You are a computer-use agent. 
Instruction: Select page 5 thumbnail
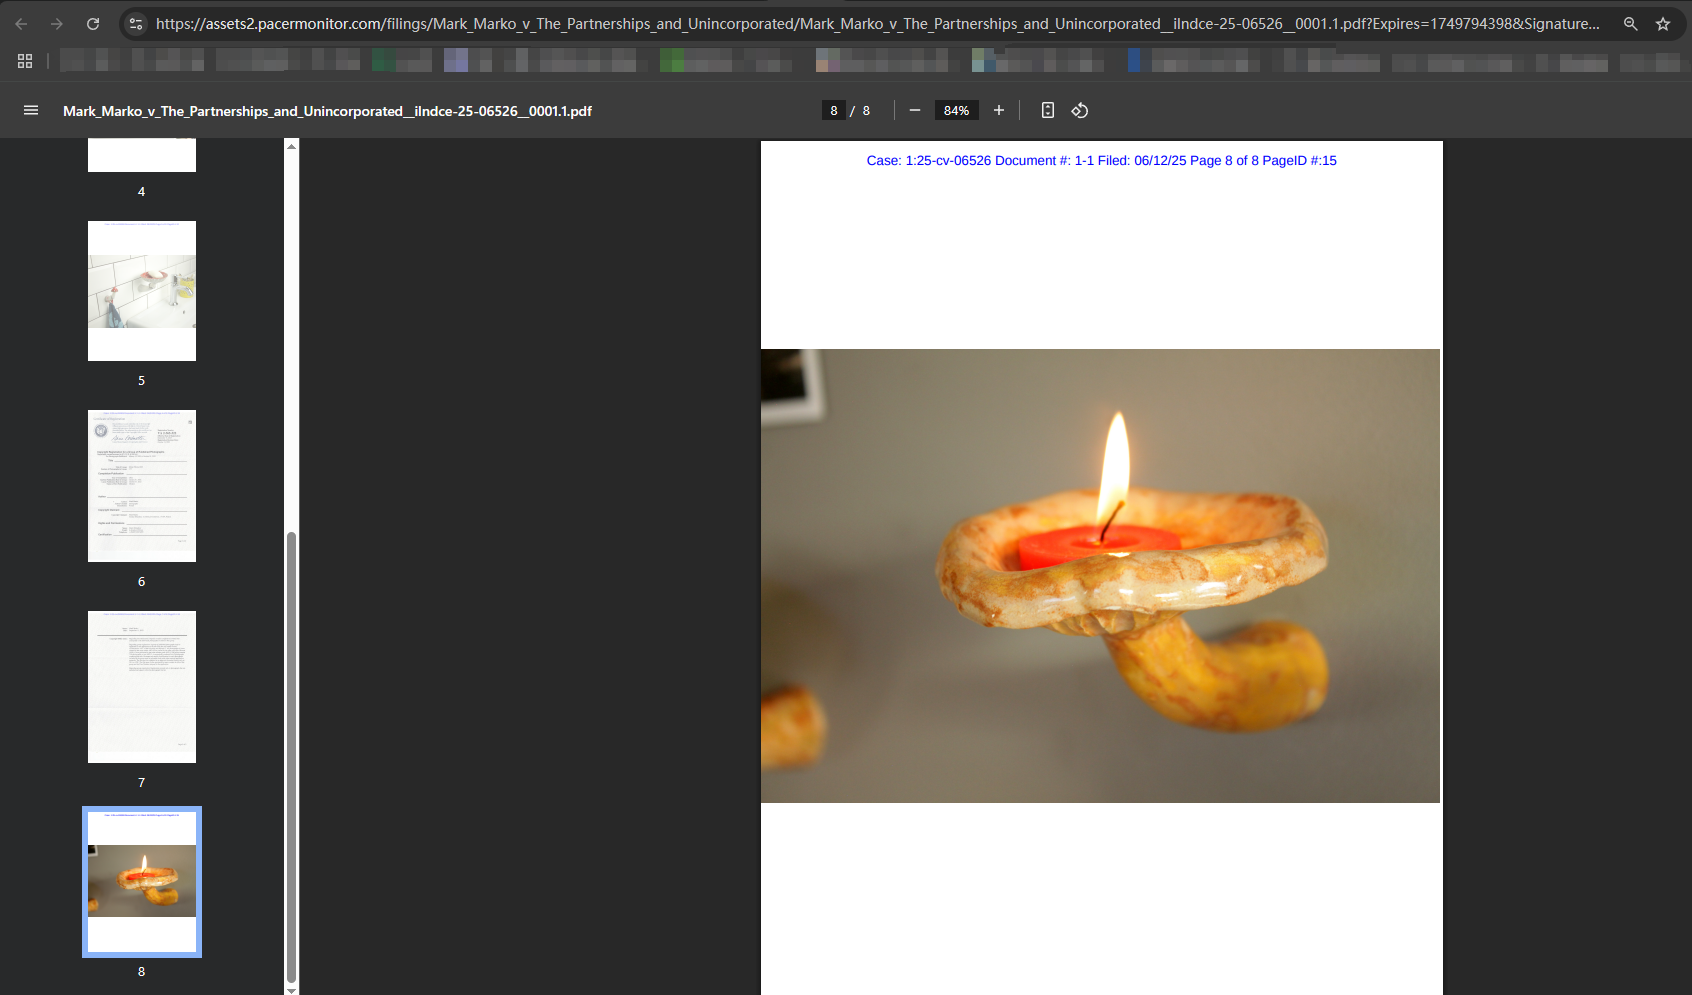click(x=142, y=291)
